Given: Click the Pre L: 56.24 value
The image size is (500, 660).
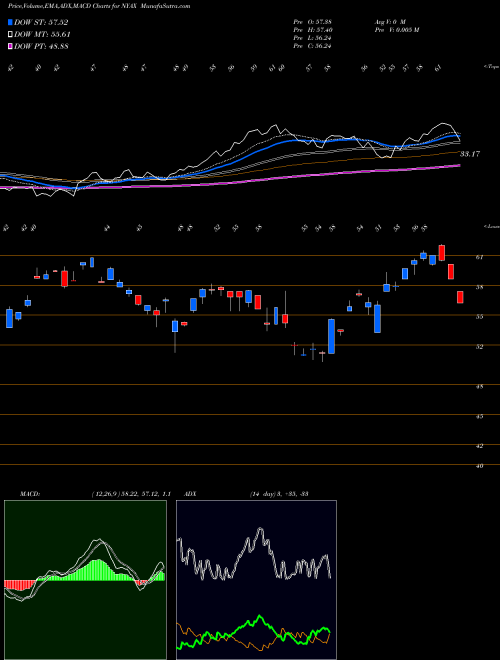Looking at the screenshot, I should point(312,38).
